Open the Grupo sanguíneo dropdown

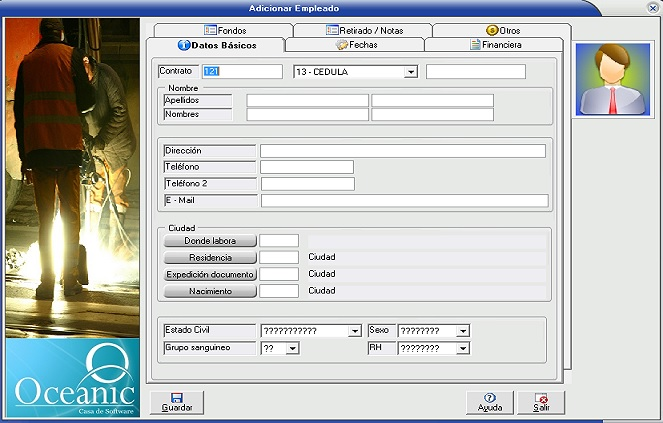292,348
